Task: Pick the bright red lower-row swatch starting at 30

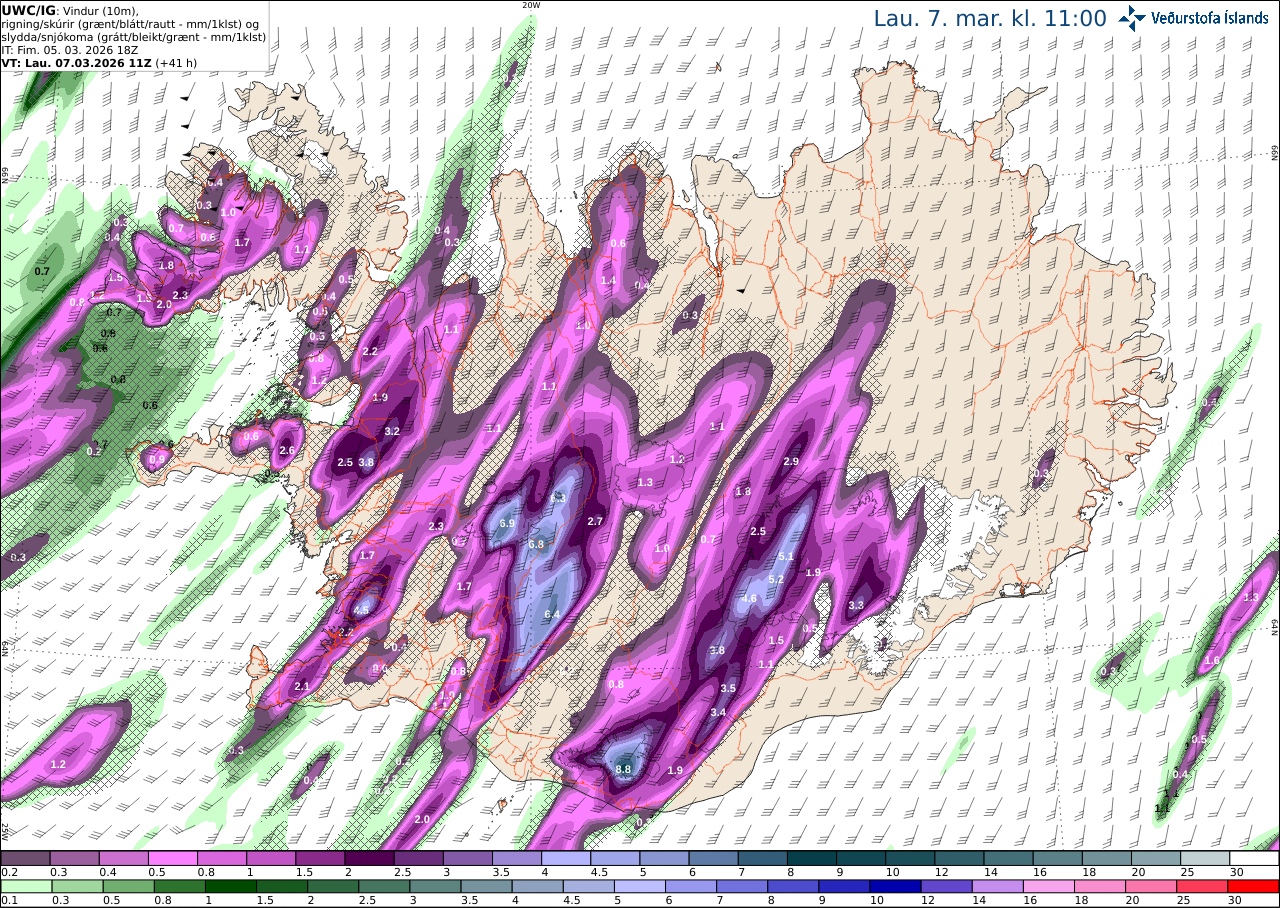Action: pos(1254,886)
